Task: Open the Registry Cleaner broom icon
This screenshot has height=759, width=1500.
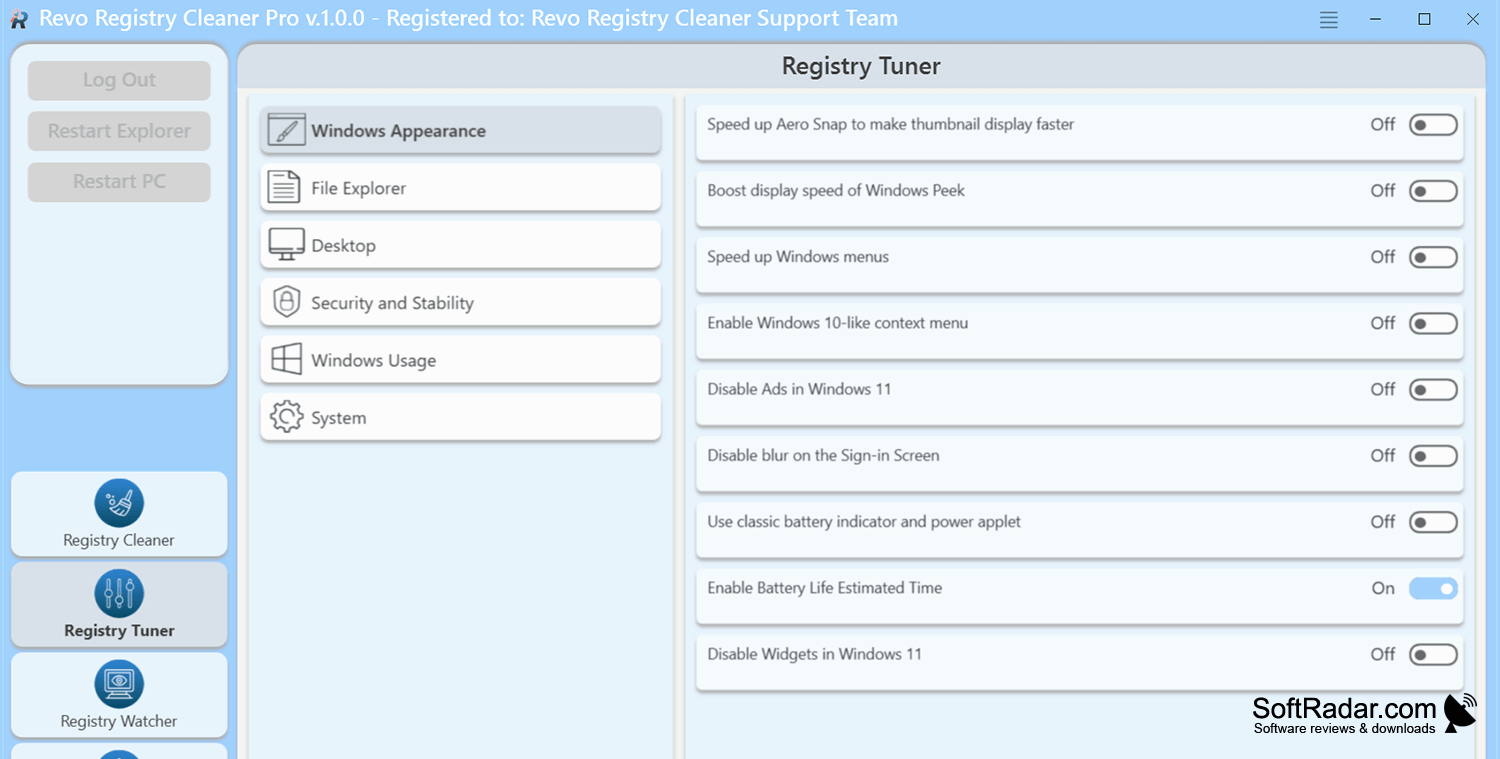Action: click(x=119, y=503)
